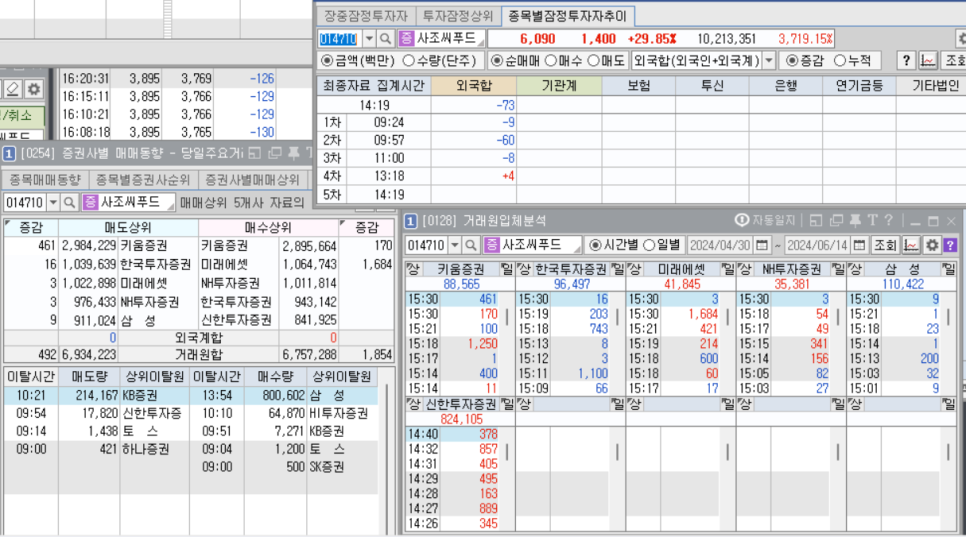The image size is (966, 537).
Task: Click 상 button beside 신한투자증권 header
Action: pos(412,404)
